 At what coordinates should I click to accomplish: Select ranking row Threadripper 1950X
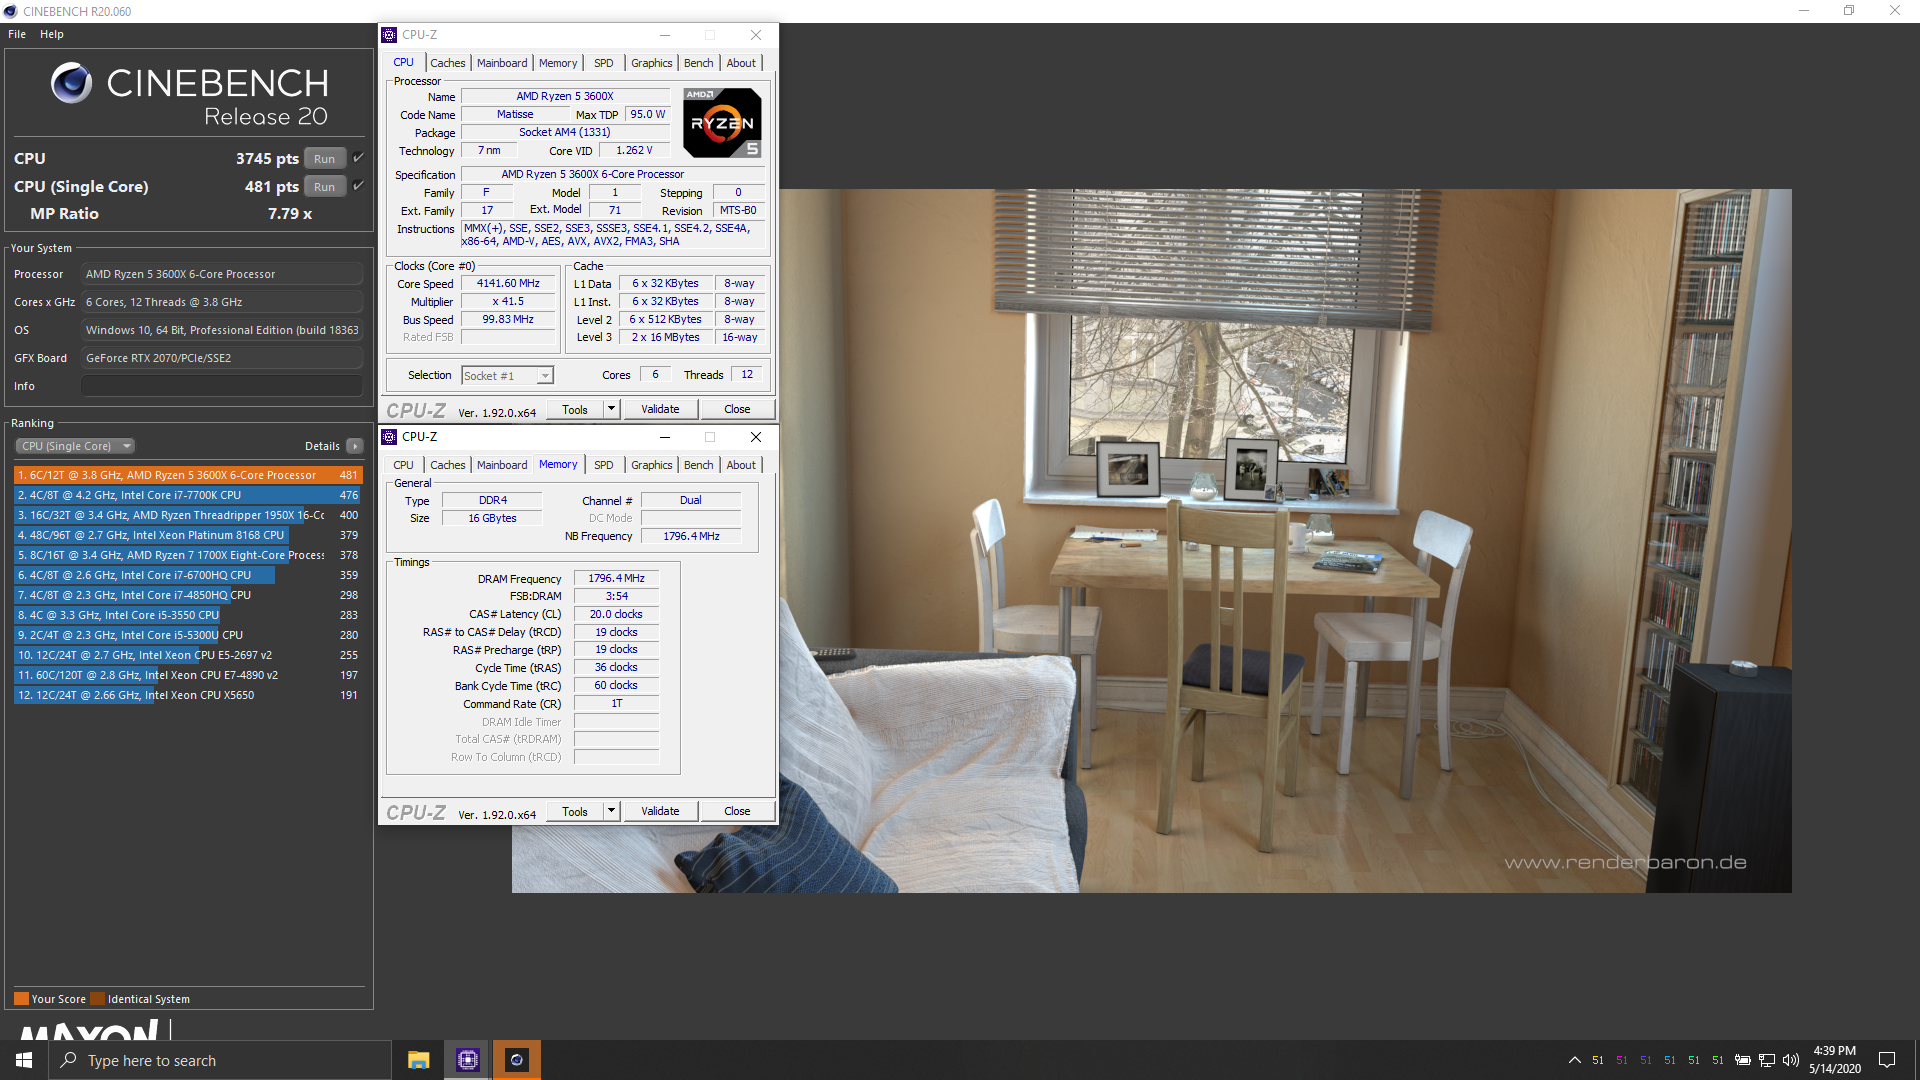[x=188, y=515]
